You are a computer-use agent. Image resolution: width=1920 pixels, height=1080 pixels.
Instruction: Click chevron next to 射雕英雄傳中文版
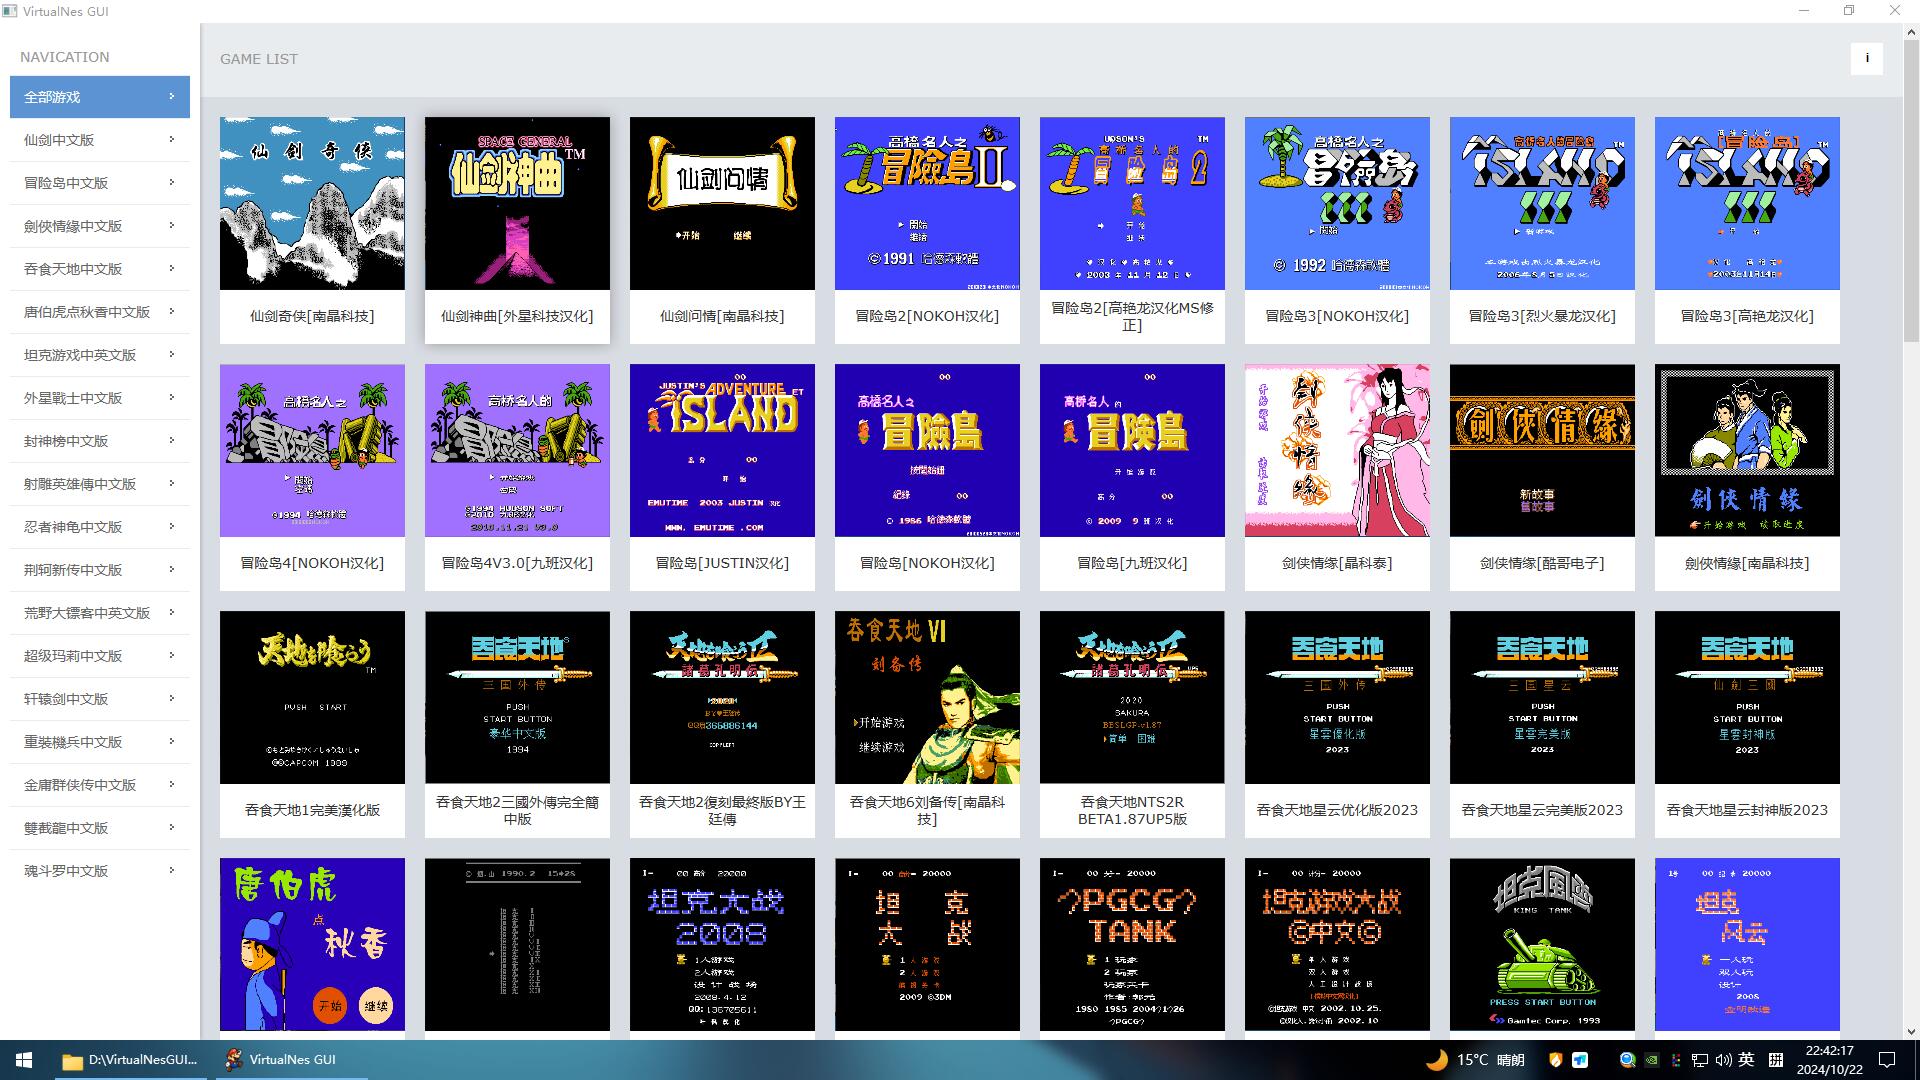(172, 483)
